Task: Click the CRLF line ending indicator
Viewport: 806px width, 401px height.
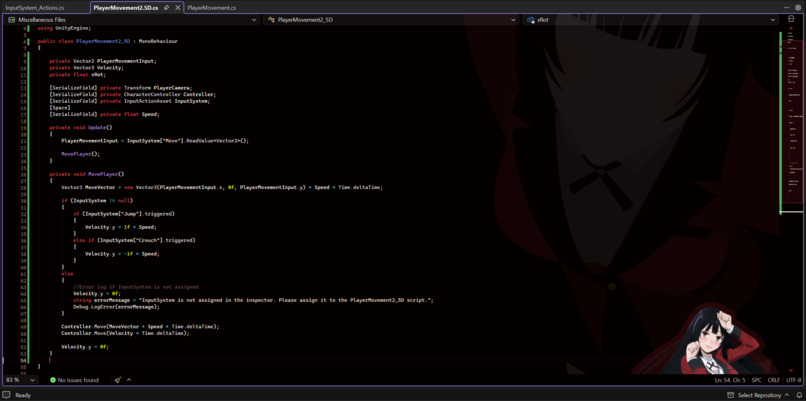Action: [773, 380]
